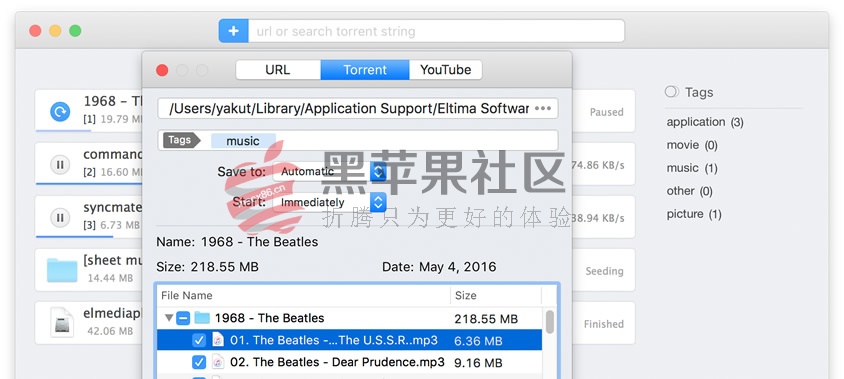Pause the syncmate download with its pause icon
The height and width of the screenshot is (379, 844).
coord(60,217)
